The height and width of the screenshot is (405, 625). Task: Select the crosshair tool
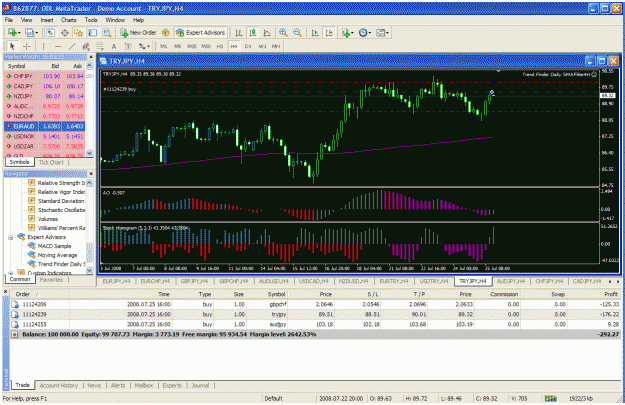pyautogui.click(x=26, y=46)
